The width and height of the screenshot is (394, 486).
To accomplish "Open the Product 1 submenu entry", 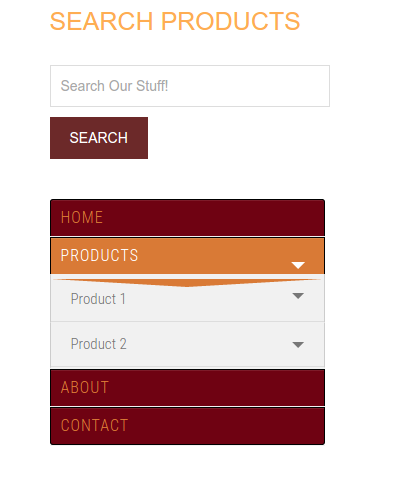I will [x=187, y=299].
